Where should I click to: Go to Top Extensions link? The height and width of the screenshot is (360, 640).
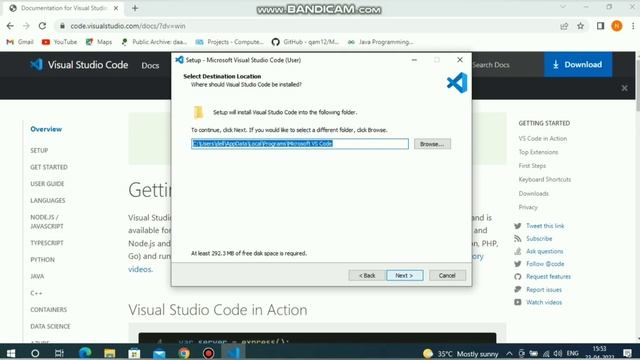[538, 152]
